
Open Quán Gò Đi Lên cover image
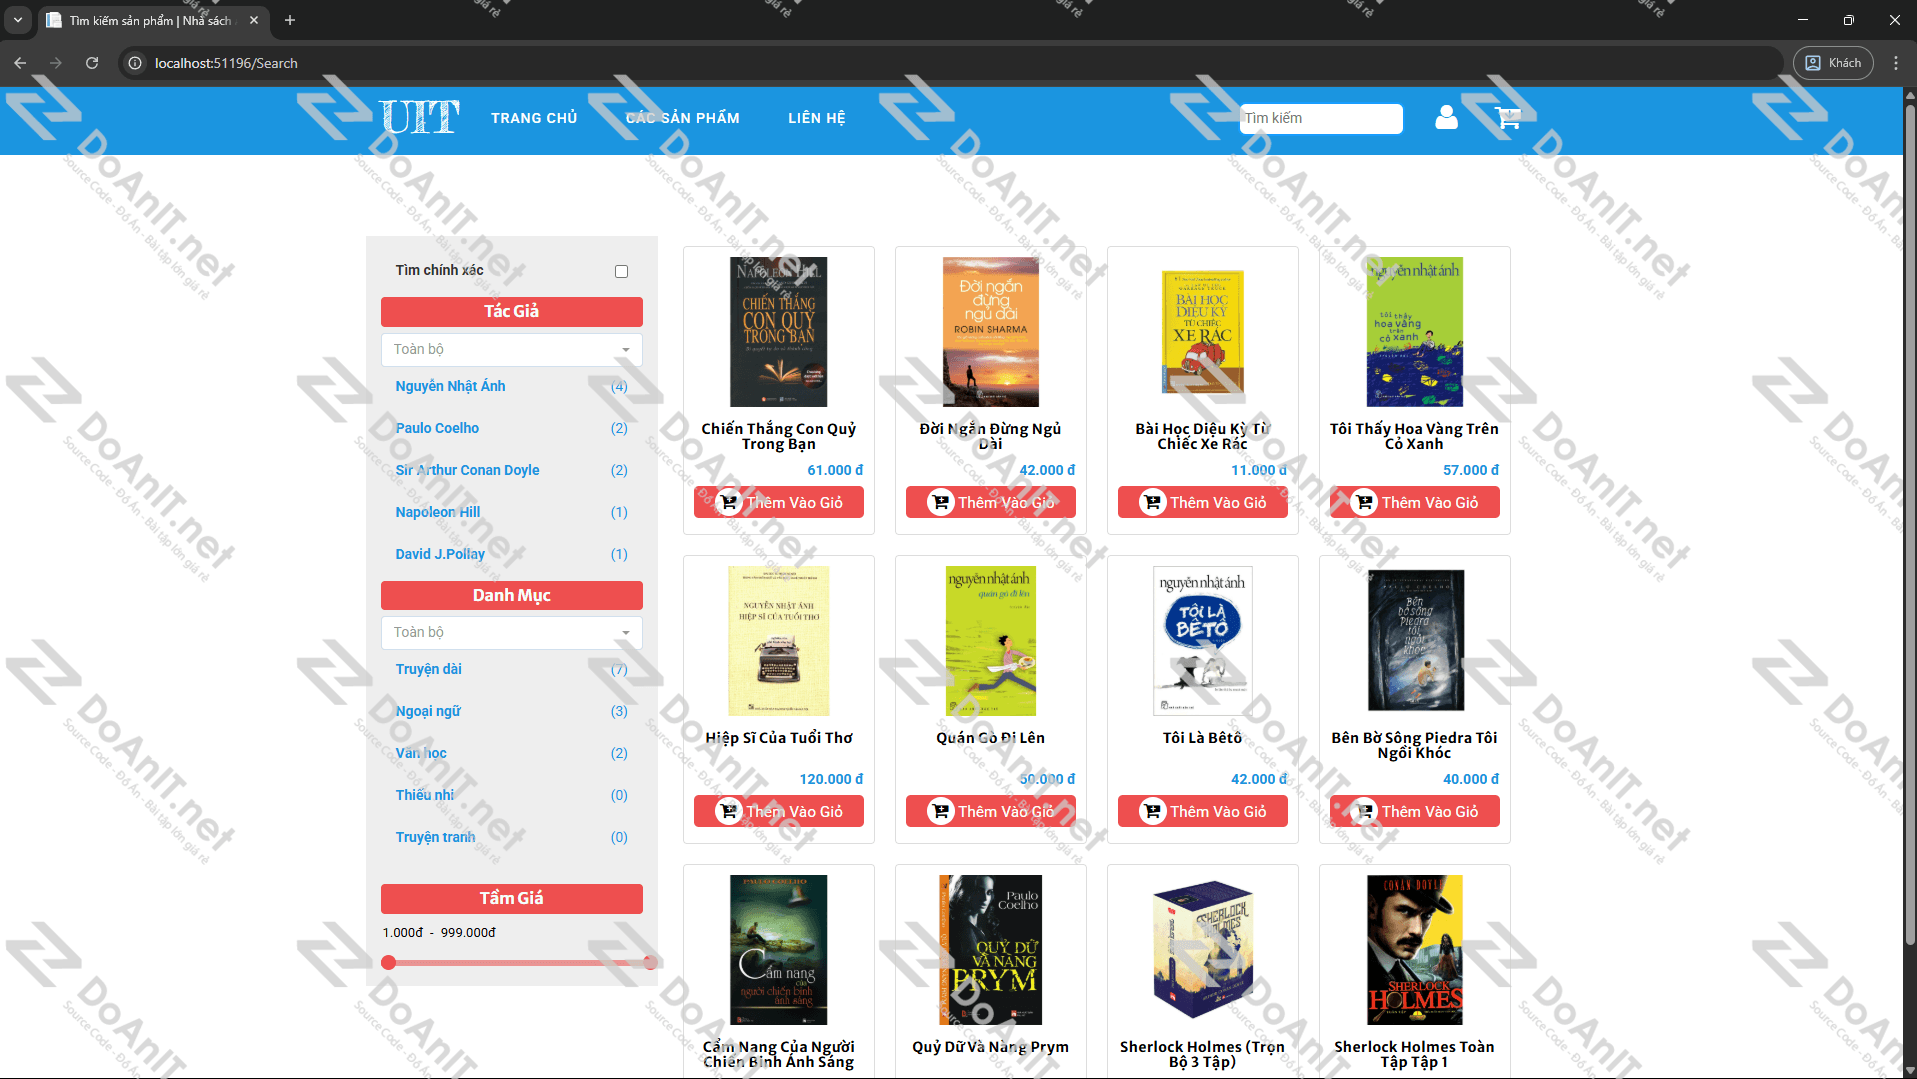pyautogui.click(x=991, y=641)
